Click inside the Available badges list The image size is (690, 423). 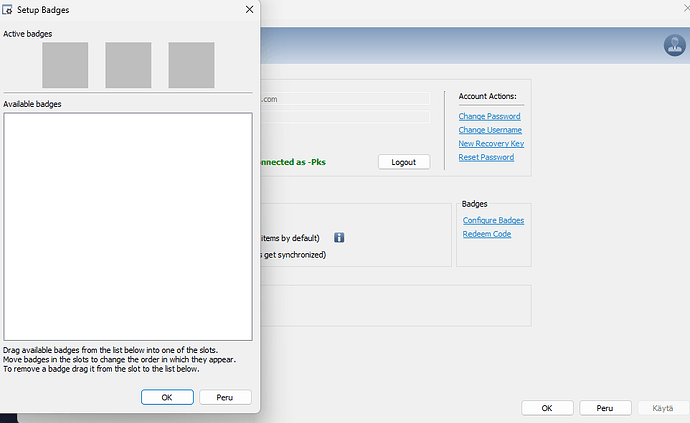[x=128, y=226]
